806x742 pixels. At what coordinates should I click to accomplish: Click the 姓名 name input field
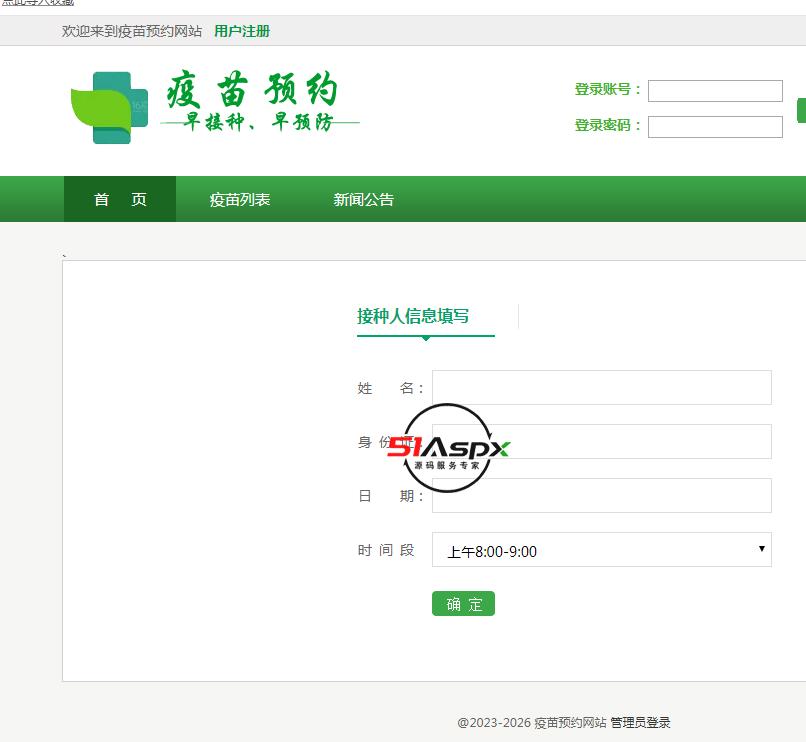point(601,387)
